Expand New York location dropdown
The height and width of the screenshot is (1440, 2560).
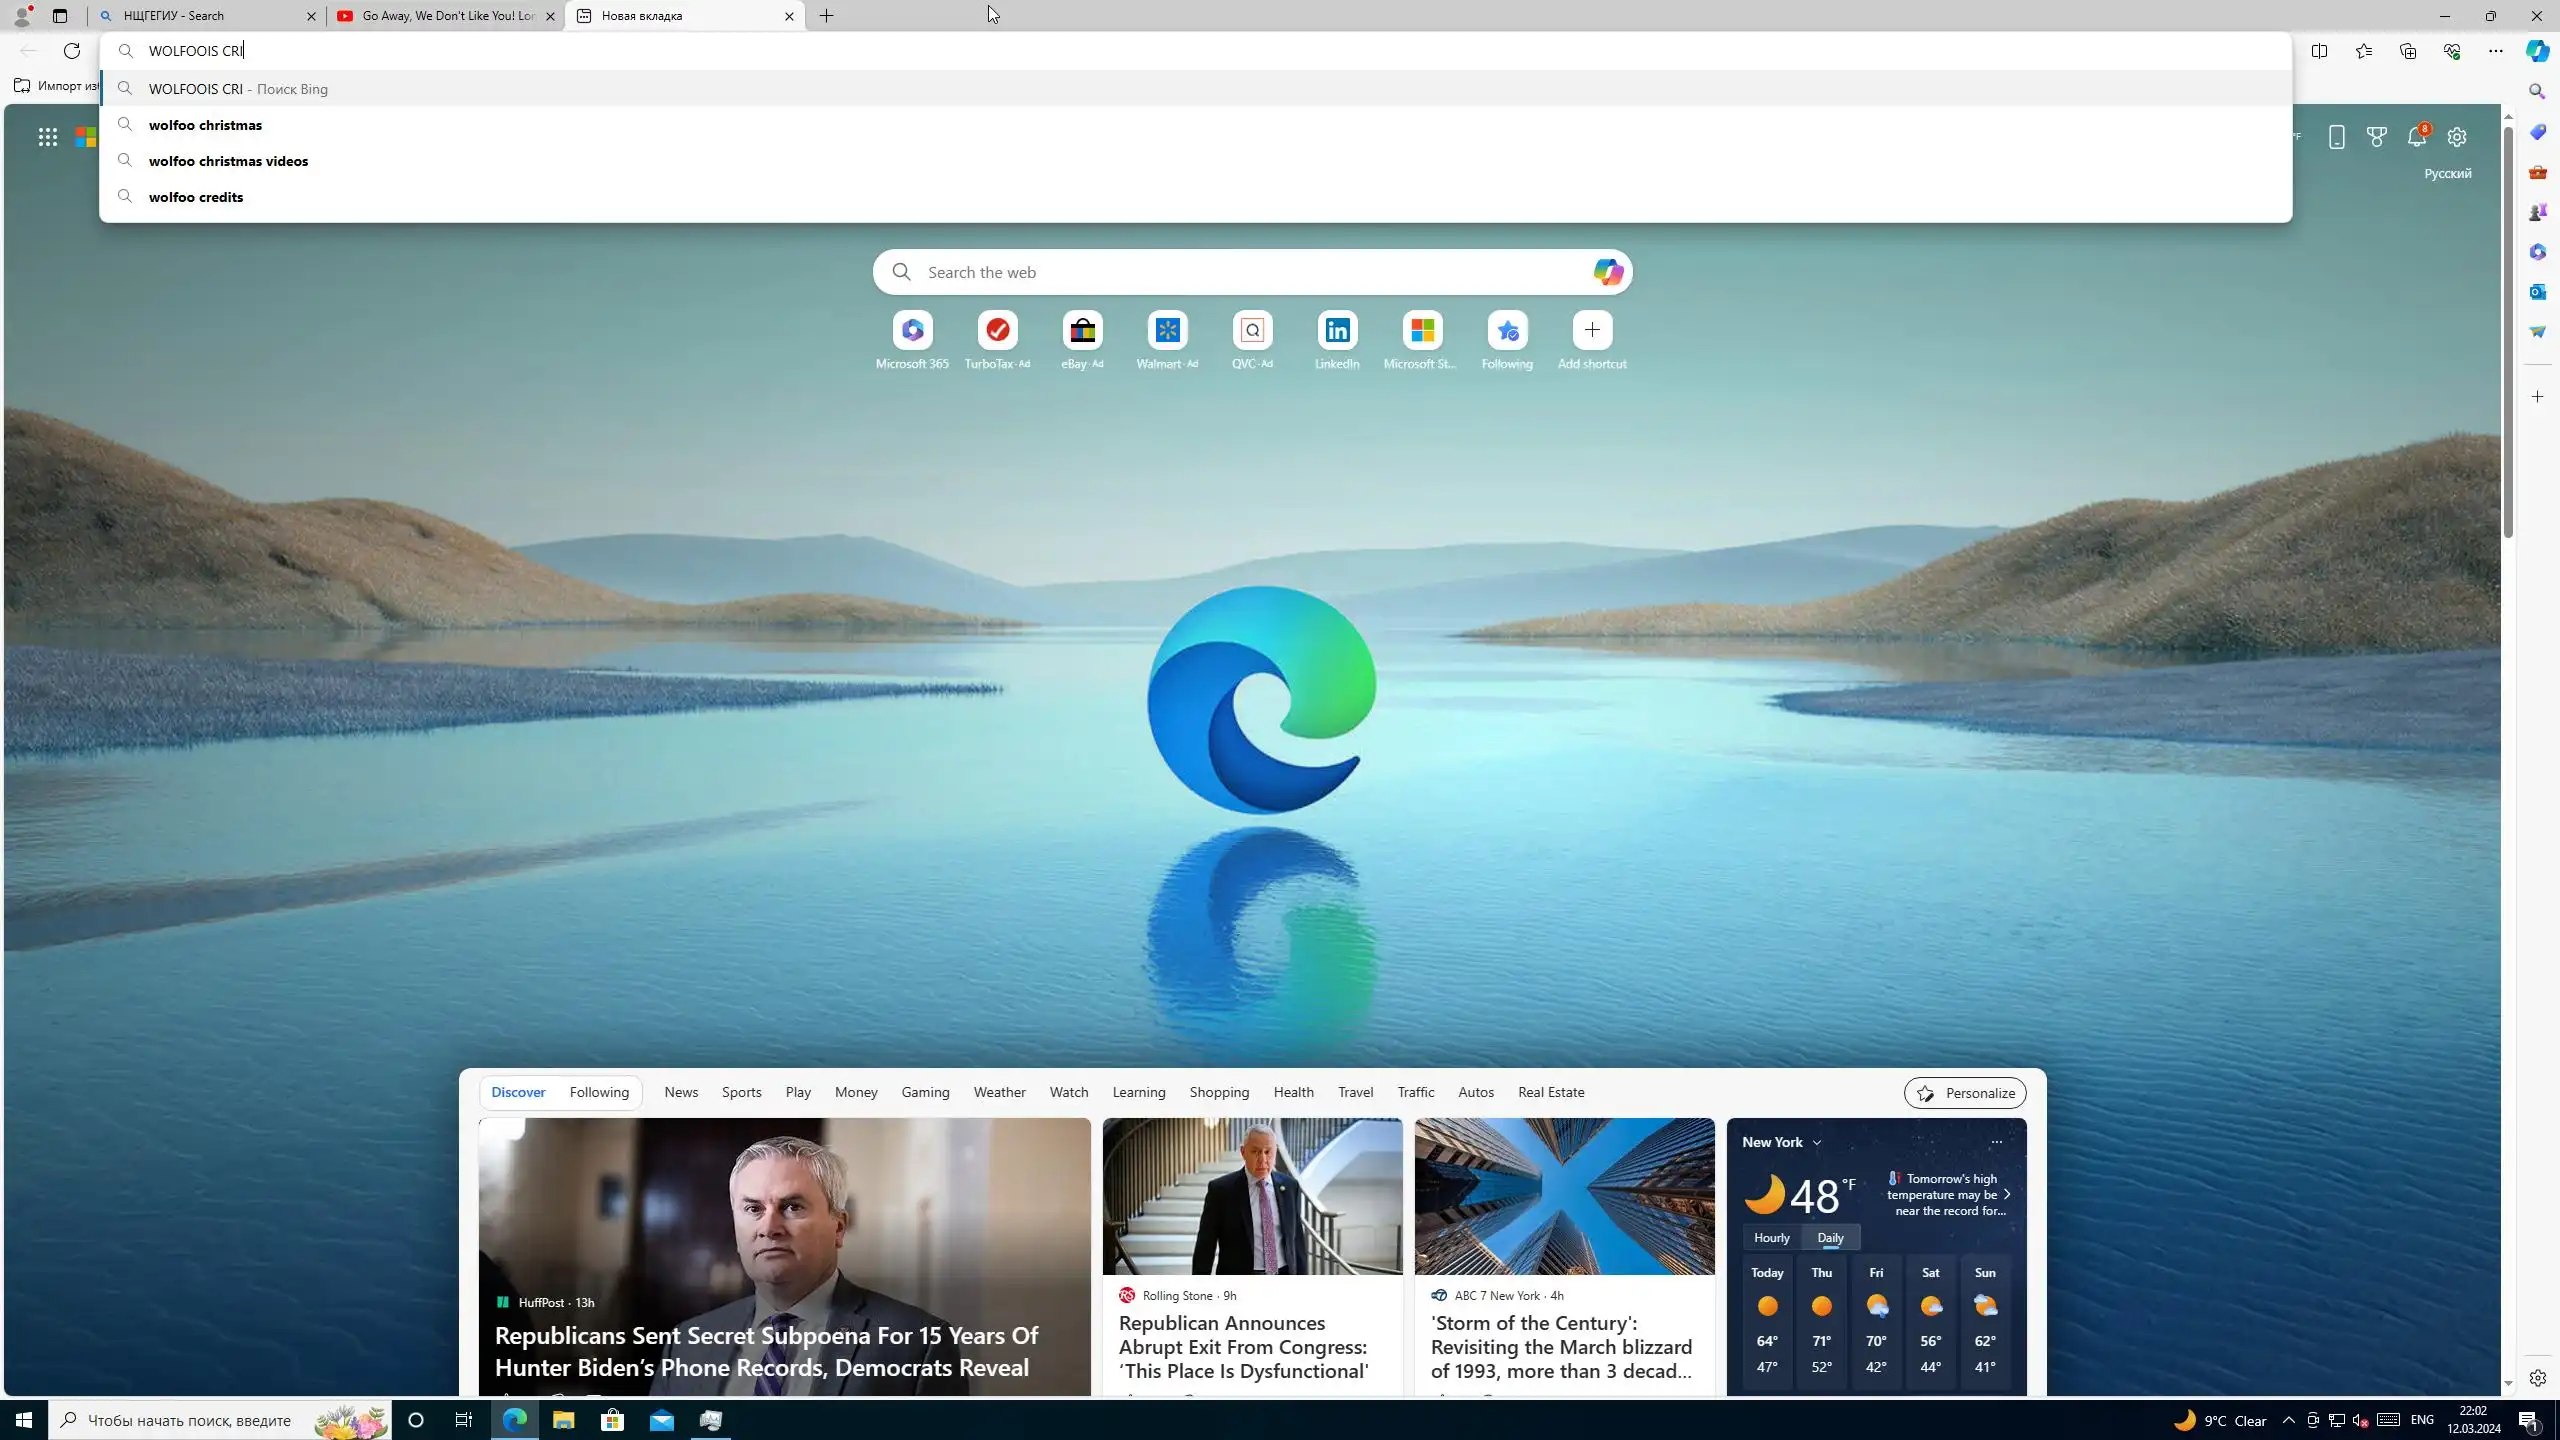click(1817, 1142)
